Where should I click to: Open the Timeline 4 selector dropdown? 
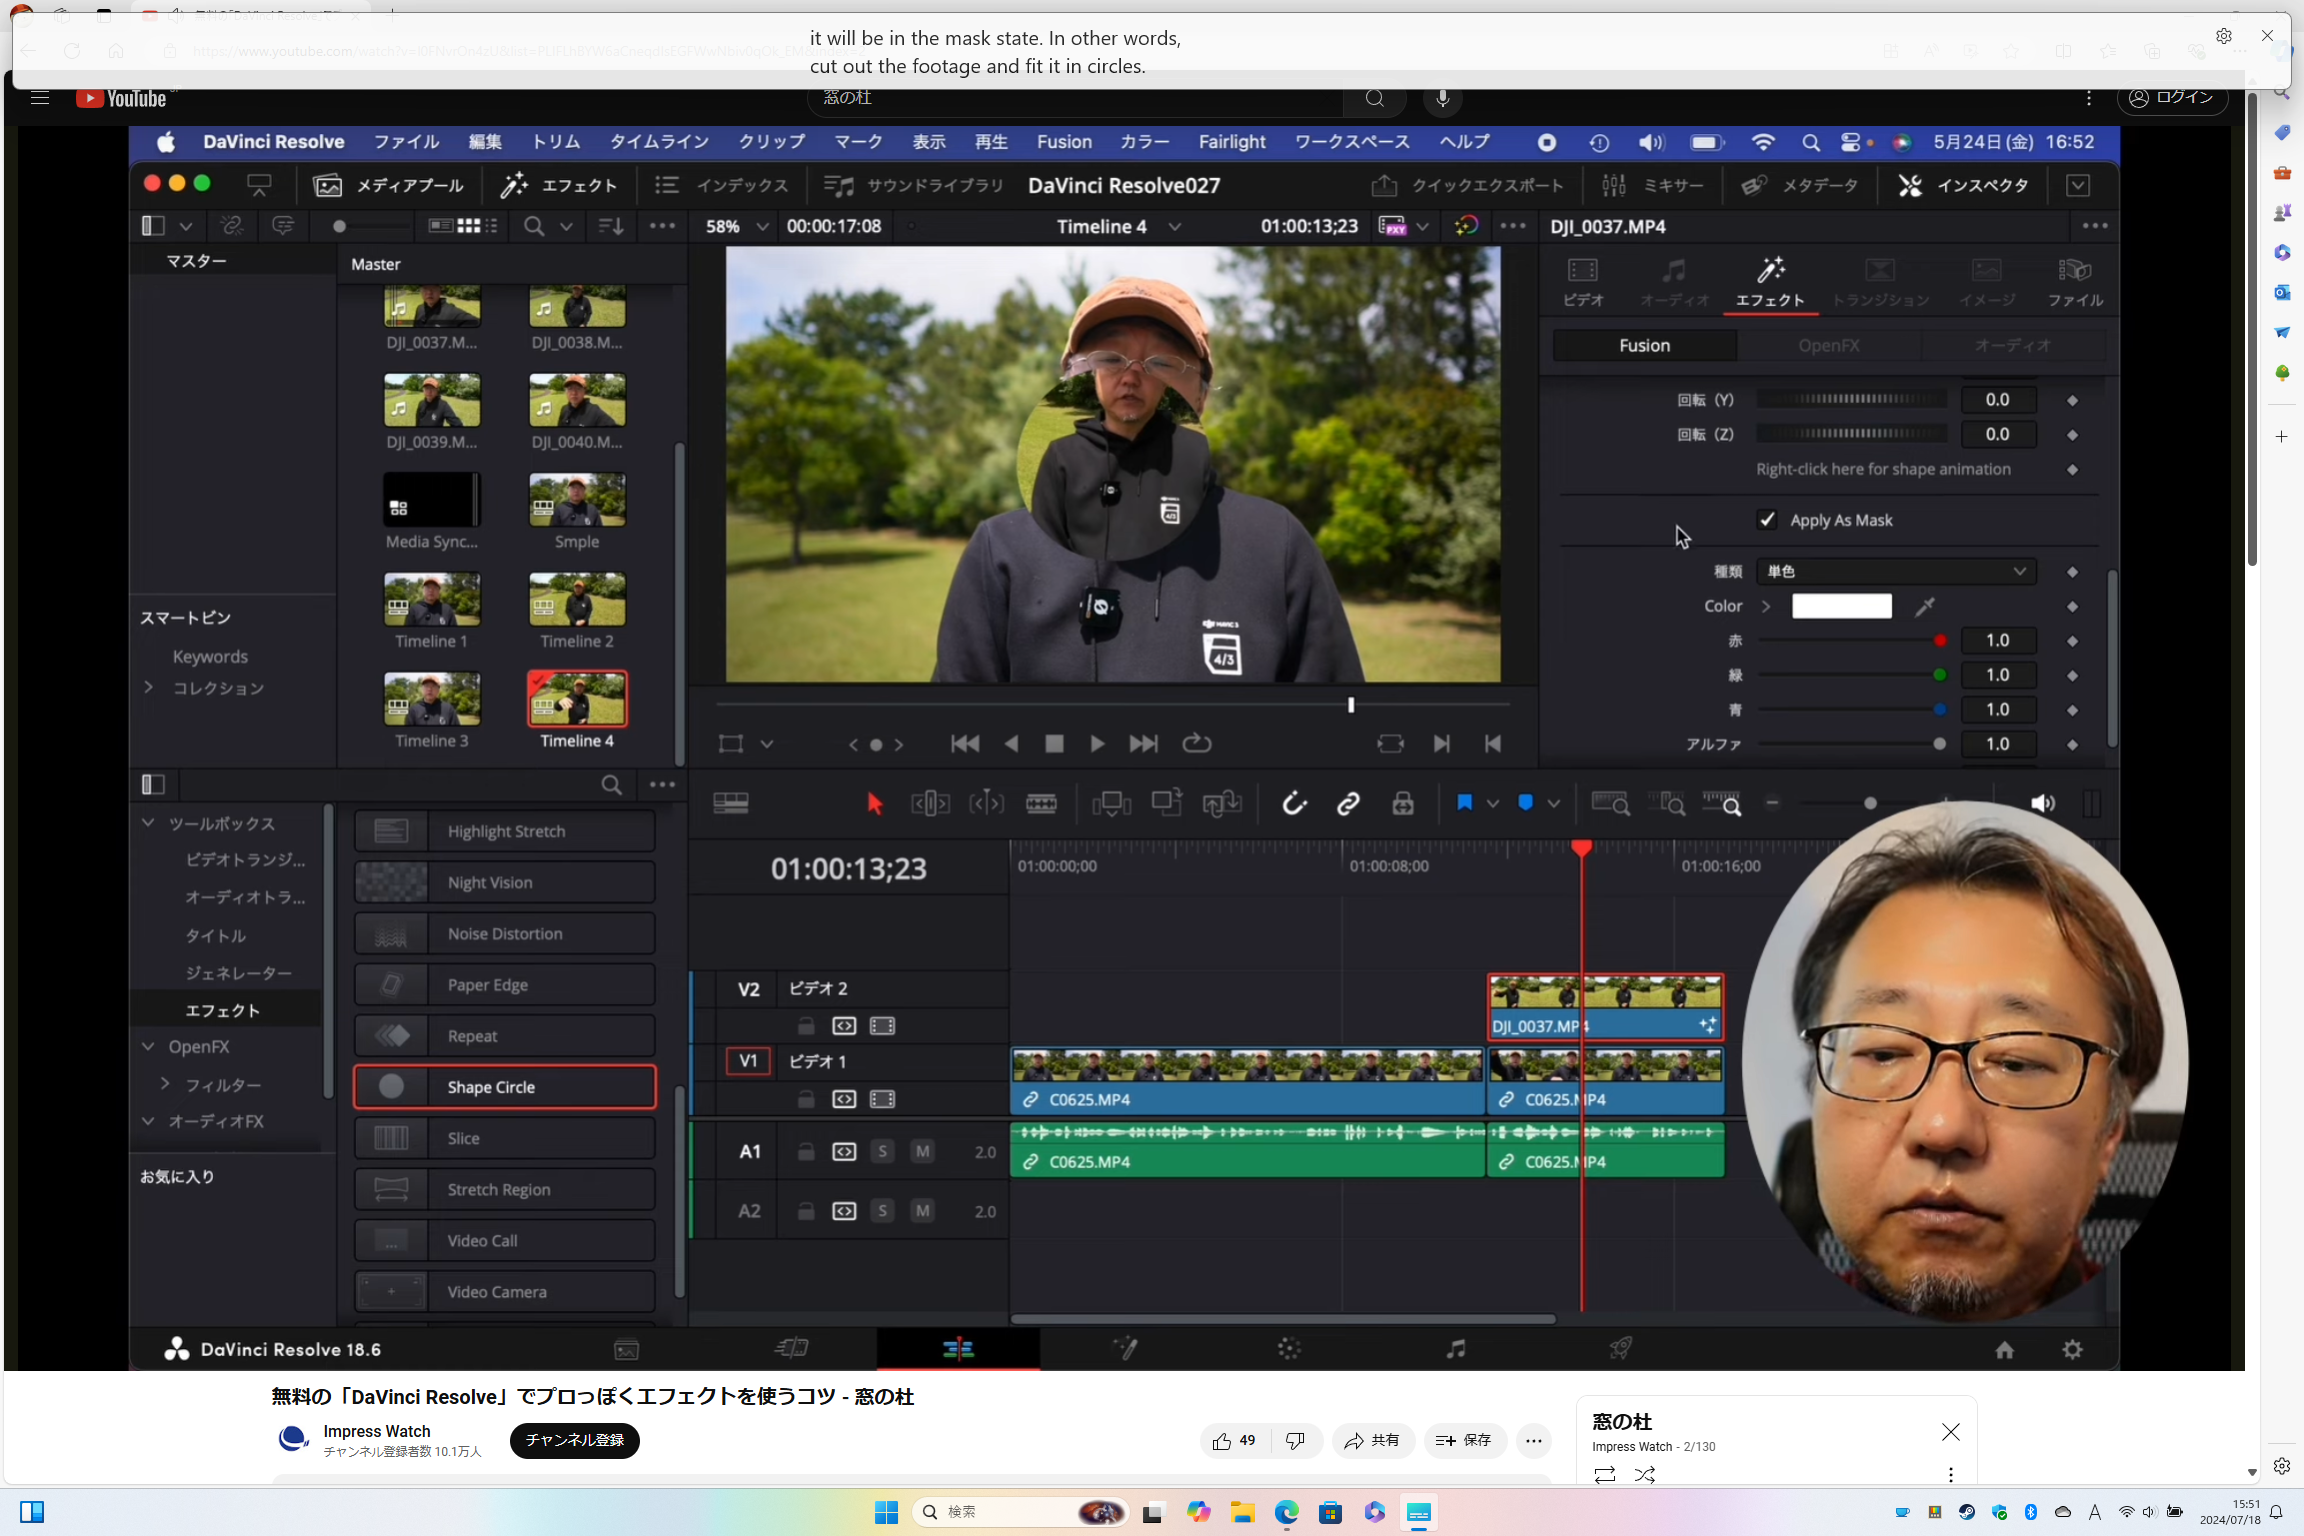click(x=1175, y=226)
